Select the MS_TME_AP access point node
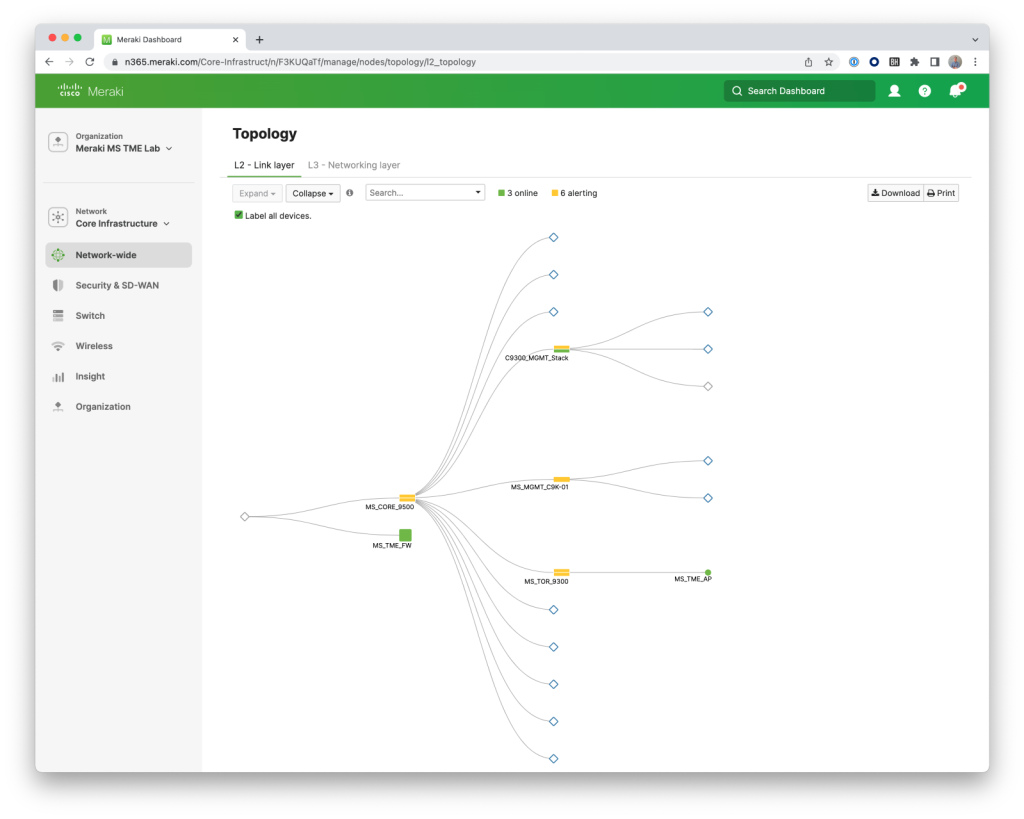 [x=708, y=572]
